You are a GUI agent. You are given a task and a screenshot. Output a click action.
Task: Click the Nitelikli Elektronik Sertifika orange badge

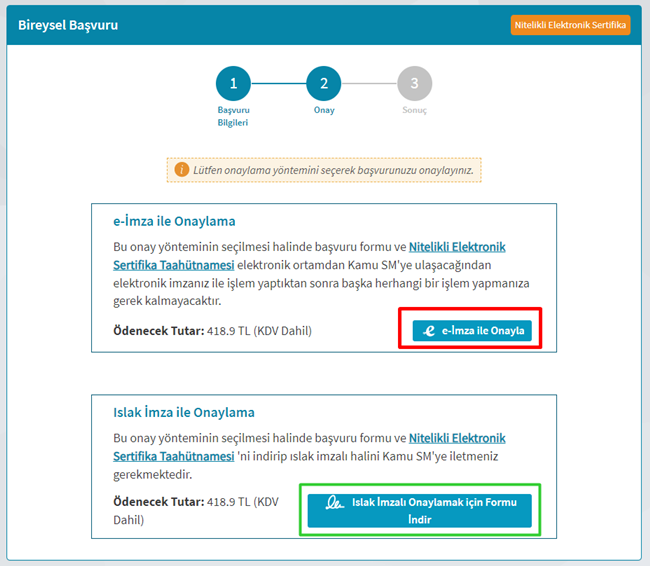(x=570, y=25)
